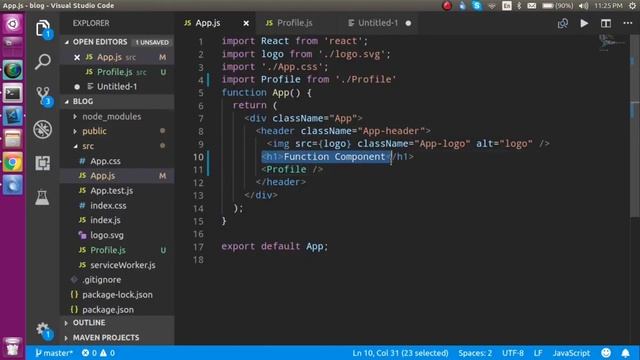
Task: Open the Extensions view in activity bar
Action: pos(42,163)
